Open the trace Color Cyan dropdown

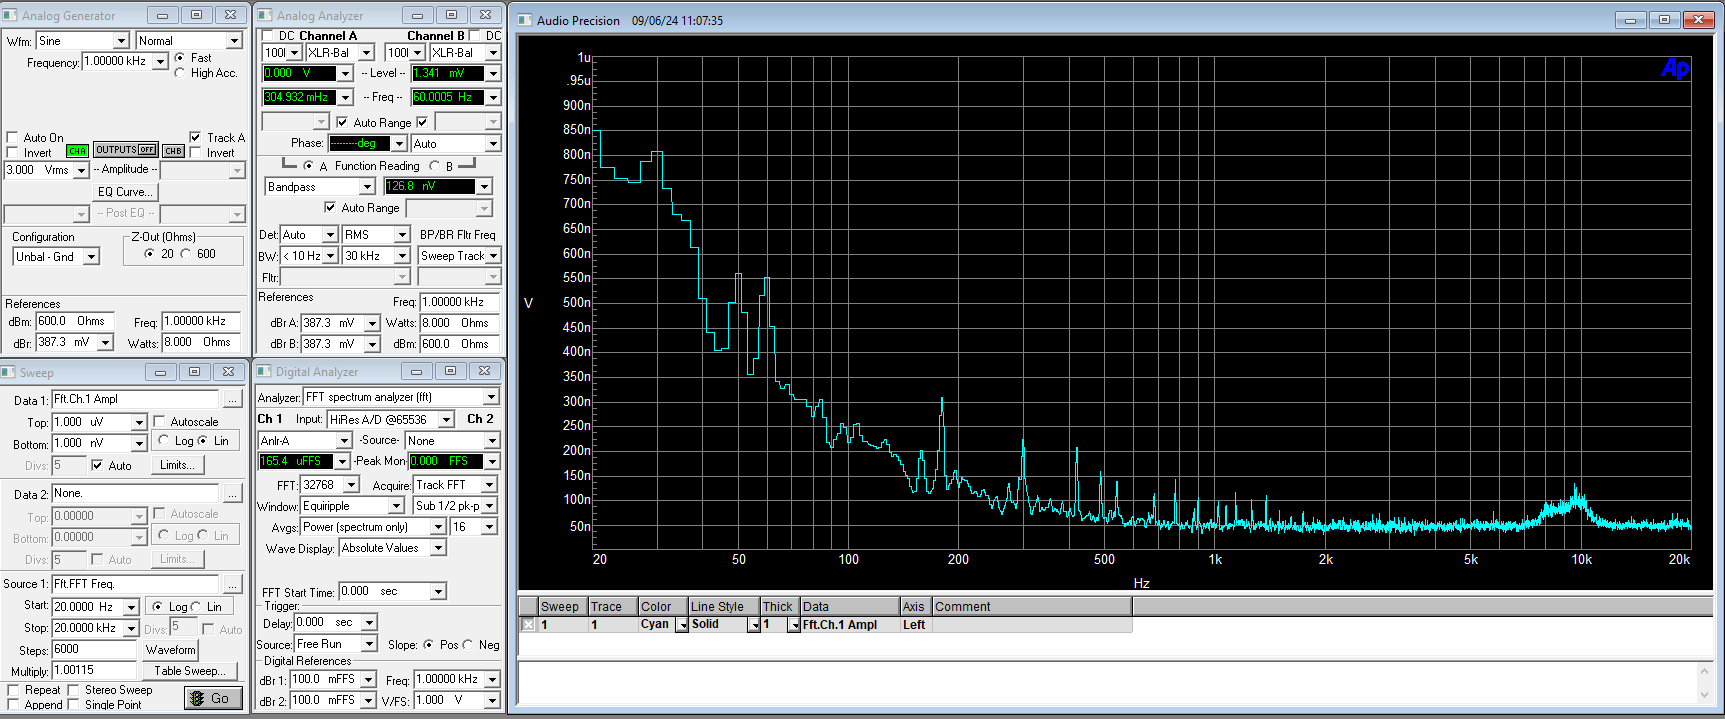(x=683, y=625)
